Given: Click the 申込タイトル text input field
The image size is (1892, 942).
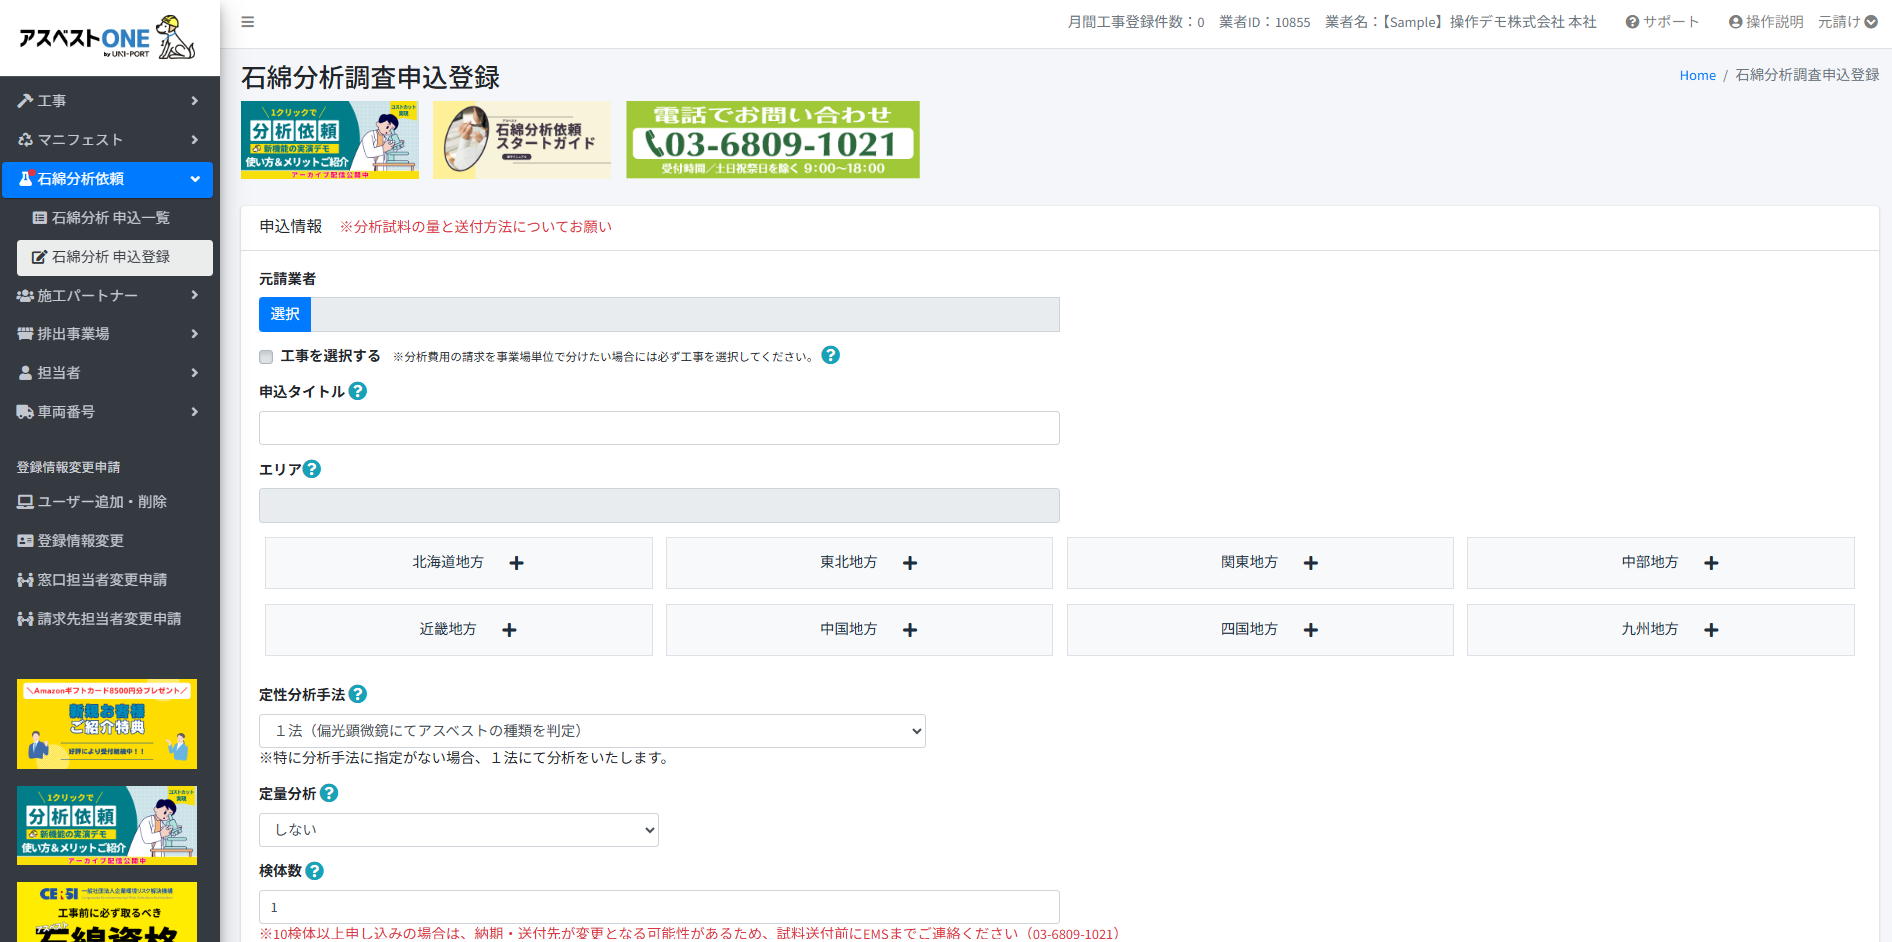Looking at the screenshot, I should [x=659, y=428].
